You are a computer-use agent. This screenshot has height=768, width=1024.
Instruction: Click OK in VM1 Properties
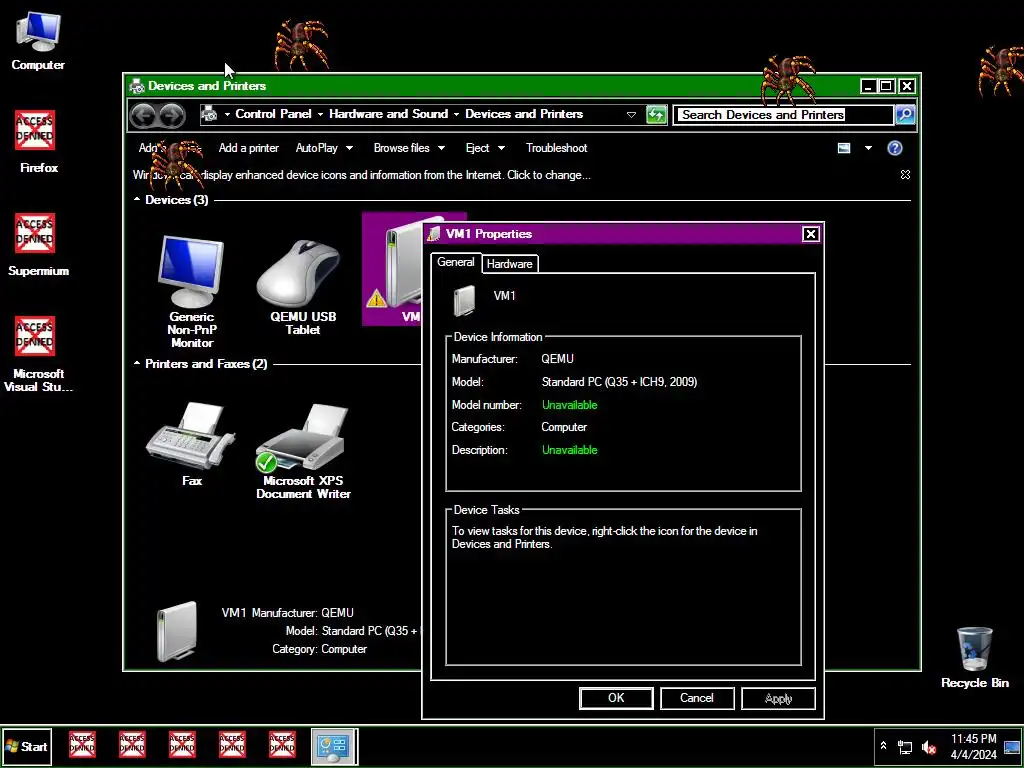(x=616, y=698)
